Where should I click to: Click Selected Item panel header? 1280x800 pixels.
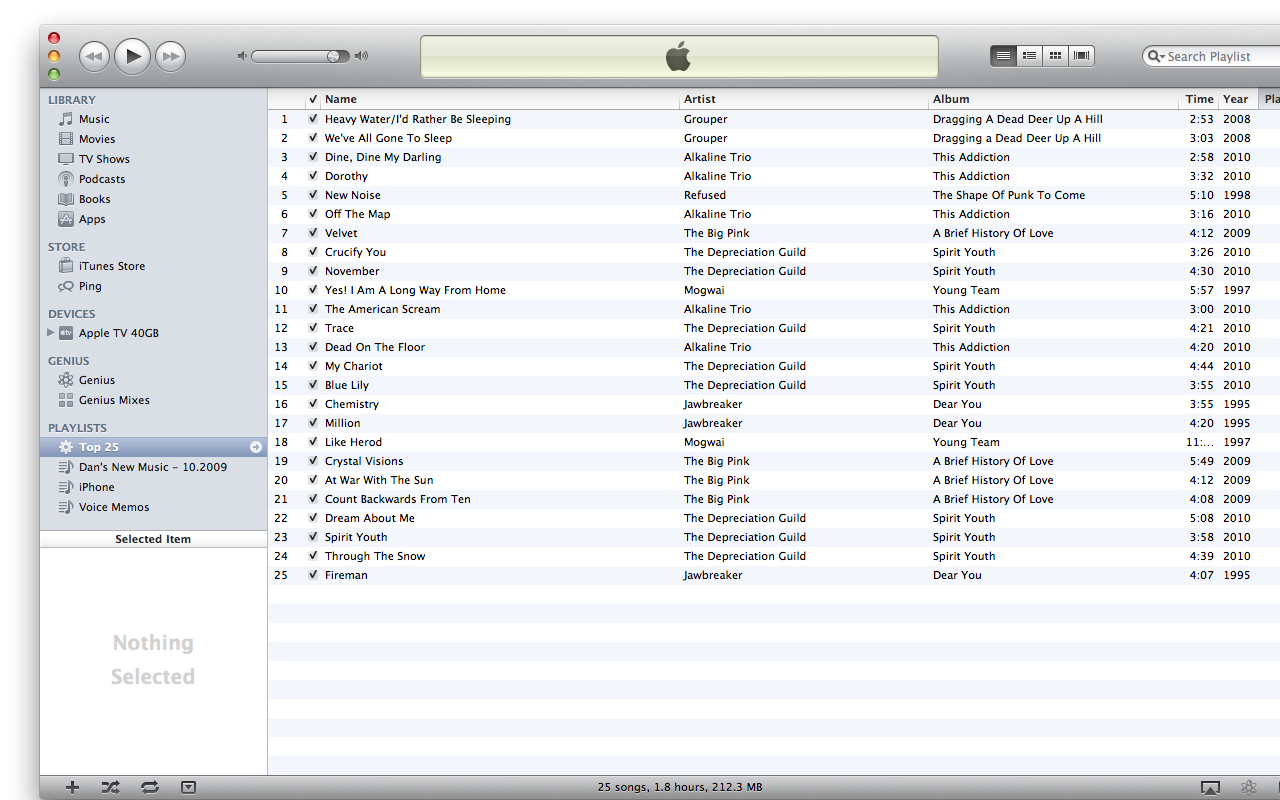153,539
